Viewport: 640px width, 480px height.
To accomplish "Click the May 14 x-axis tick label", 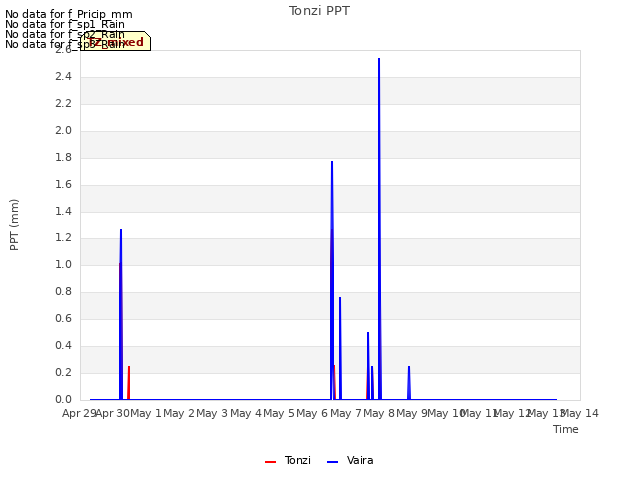I will tap(580, 413).
